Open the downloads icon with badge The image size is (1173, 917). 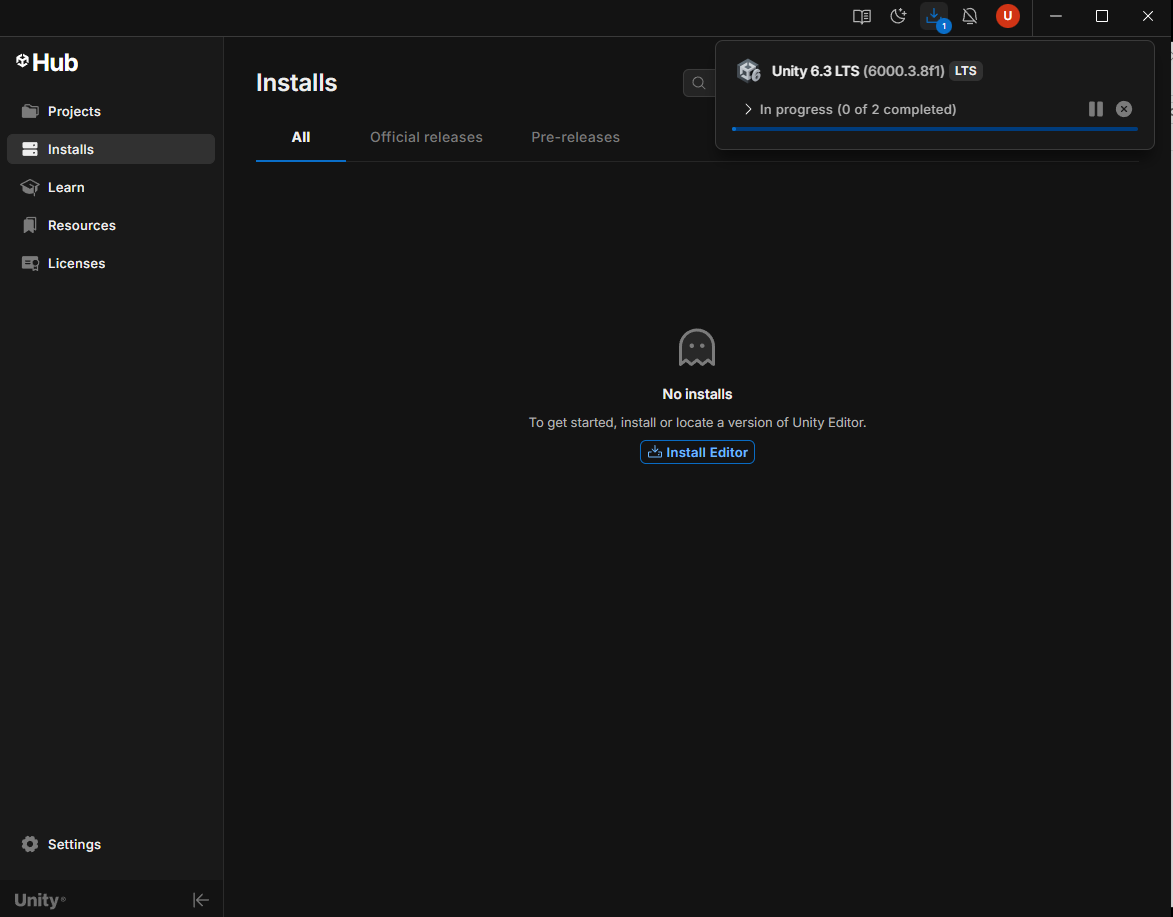click(x=934, y=16)
